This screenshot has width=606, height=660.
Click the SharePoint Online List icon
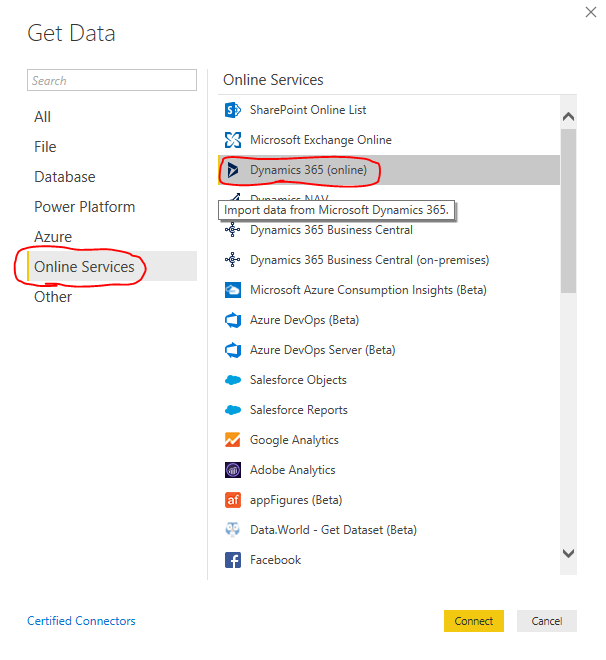[x=233, y=110]
